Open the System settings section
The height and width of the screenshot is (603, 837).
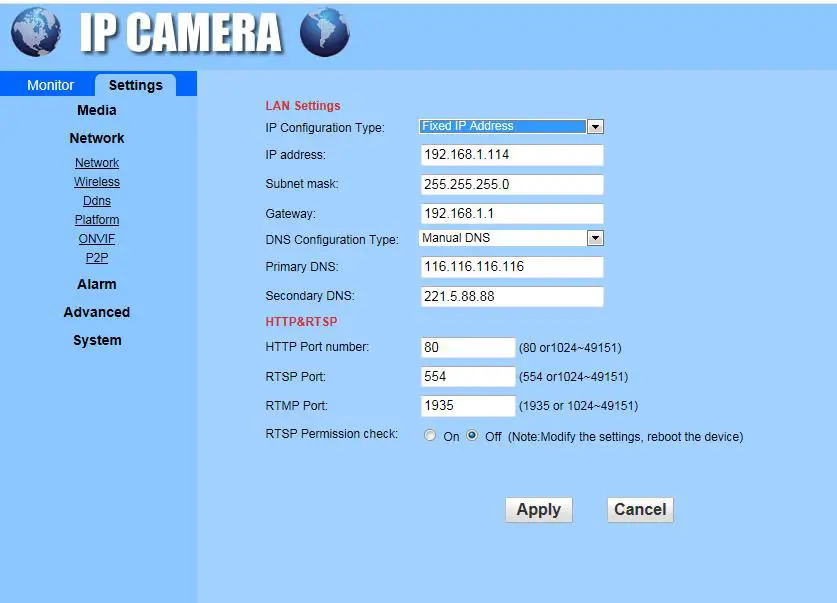[x=96, y=340]
